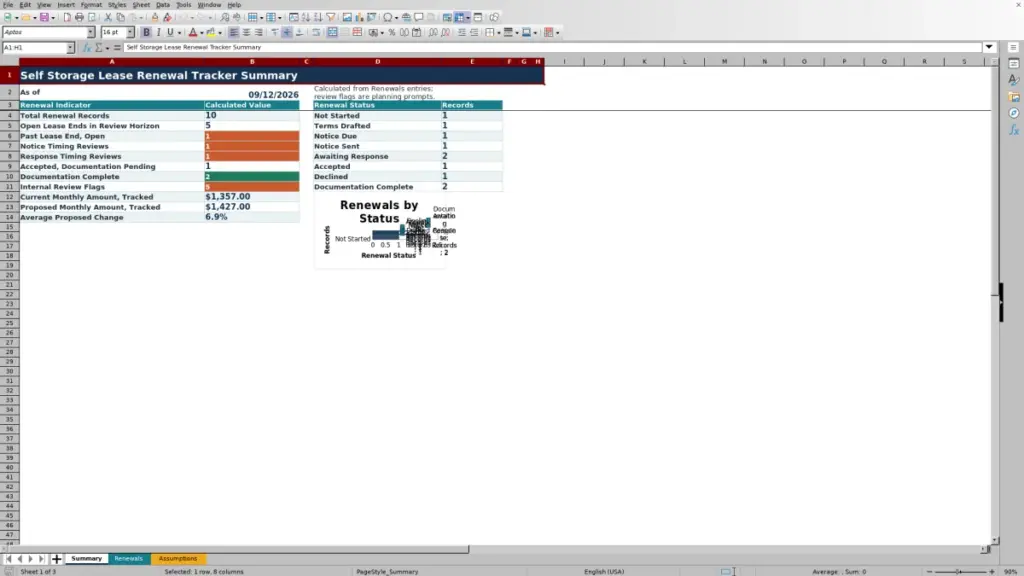Click the AutoFilter funnel icon
This screenshot has width=1024, height=576.
coord(330,18)
